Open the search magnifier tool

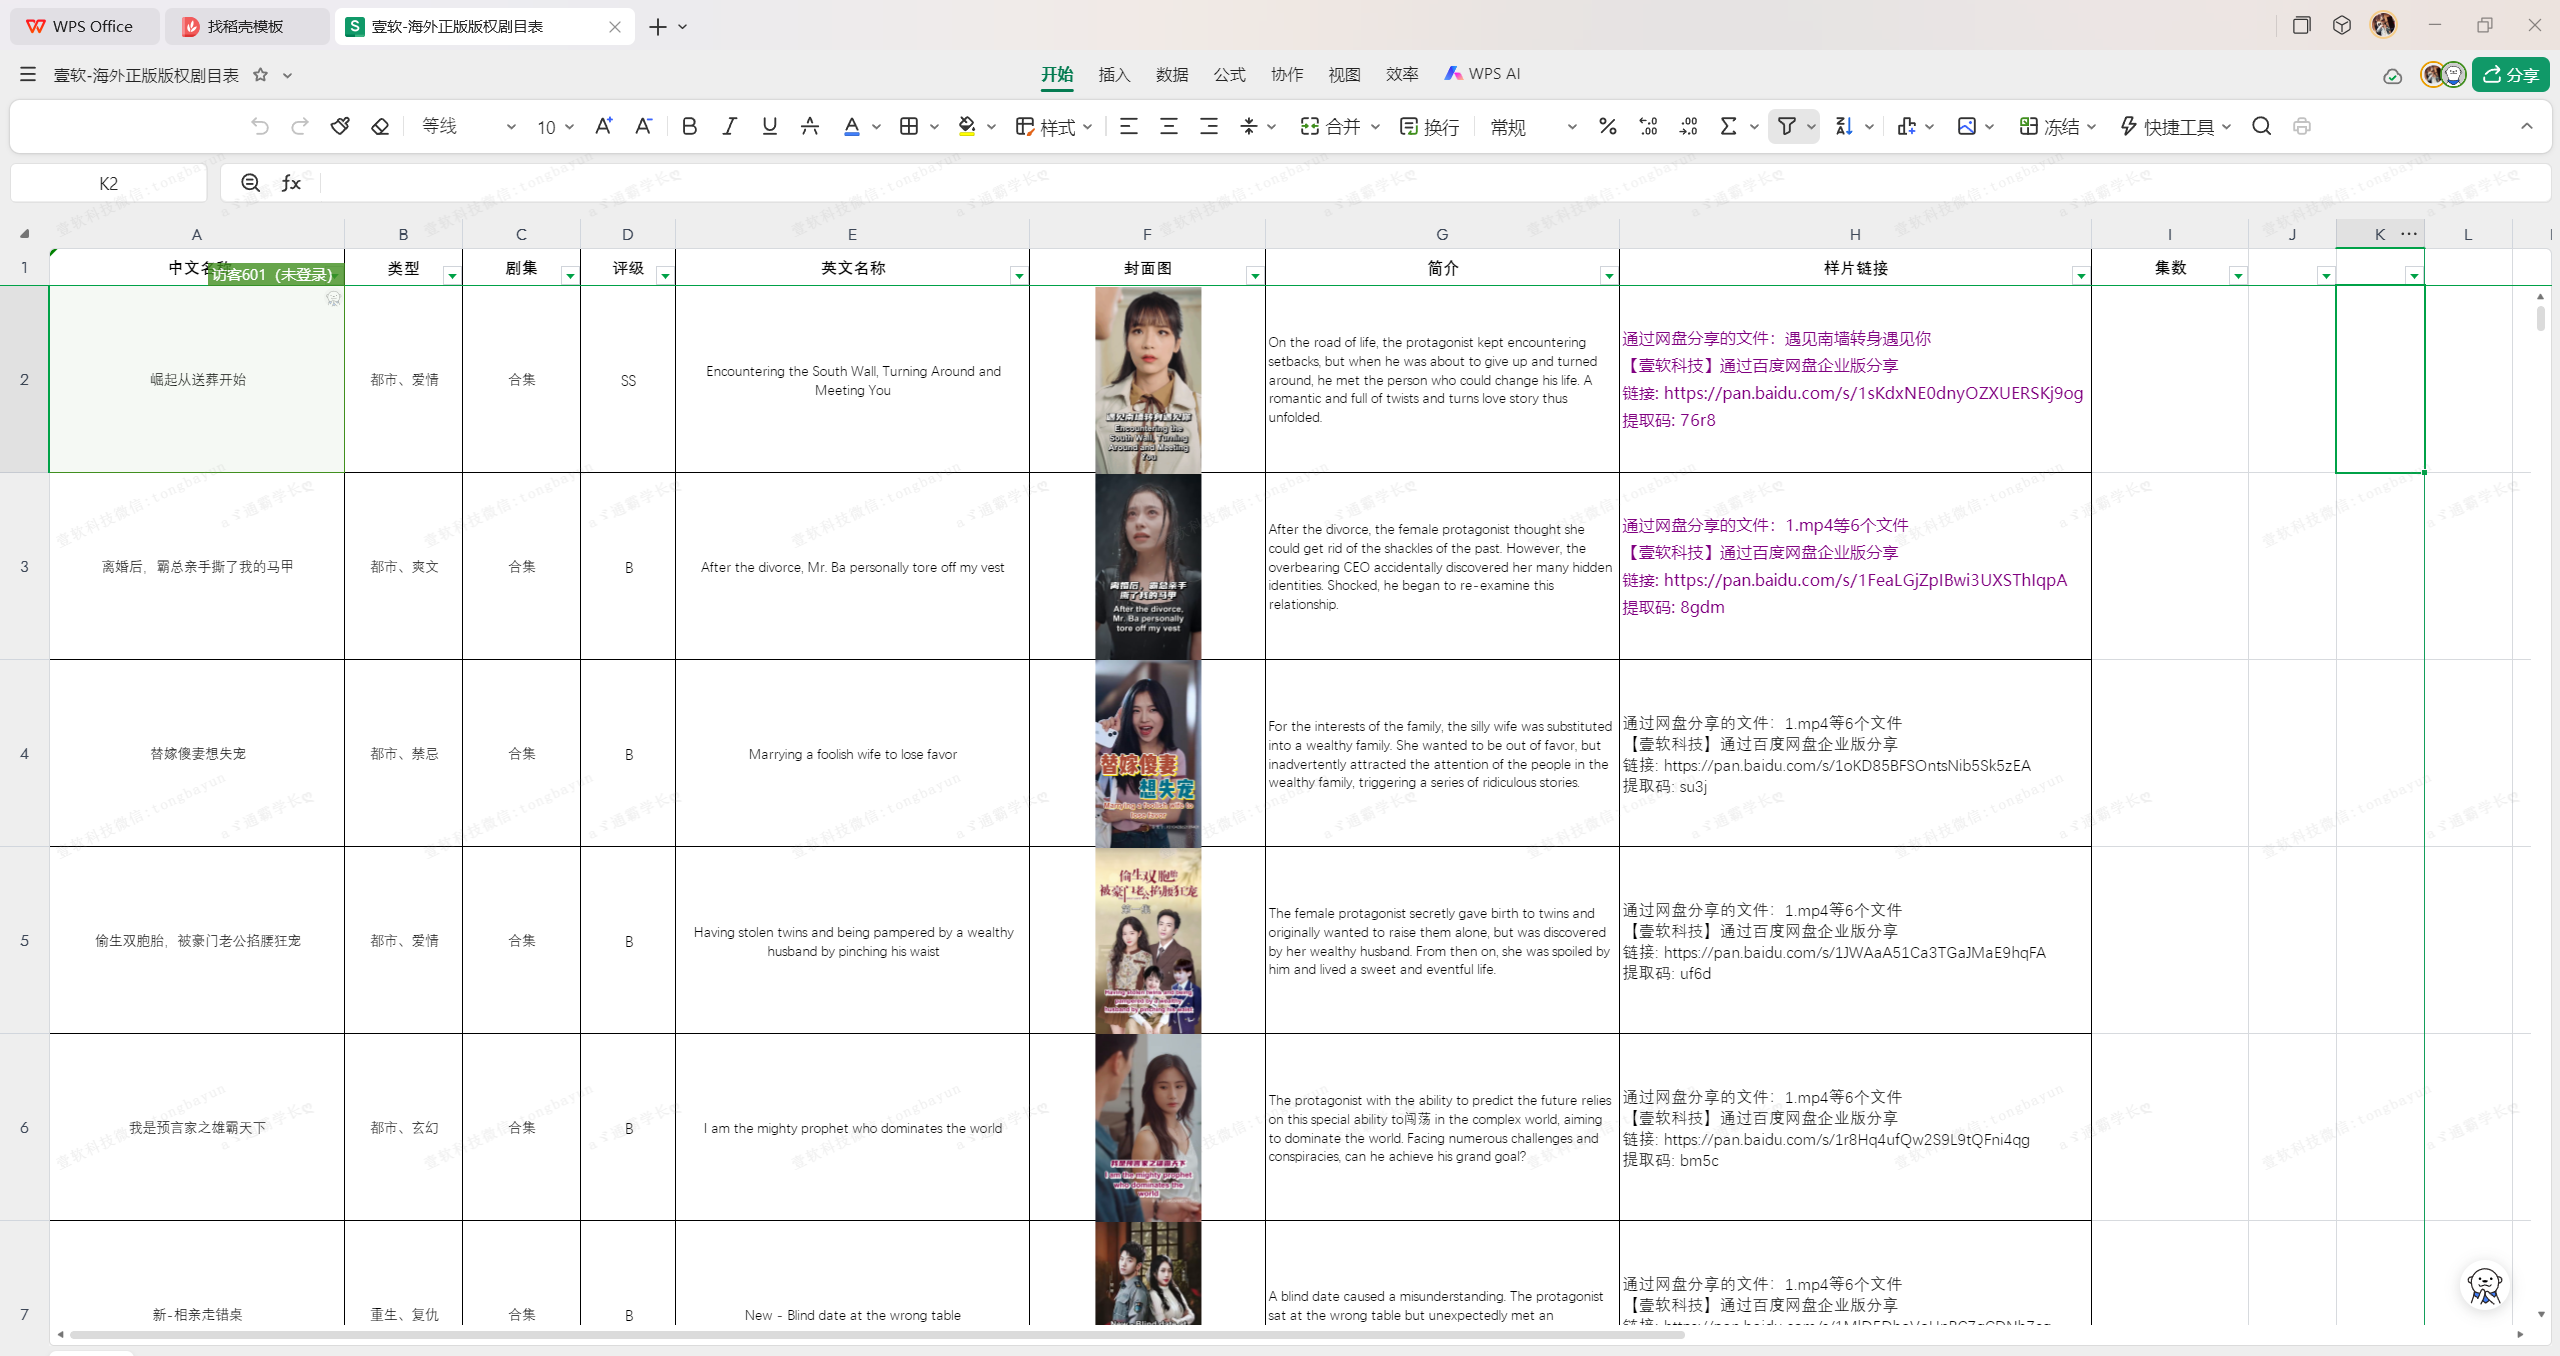[2261, 126]
